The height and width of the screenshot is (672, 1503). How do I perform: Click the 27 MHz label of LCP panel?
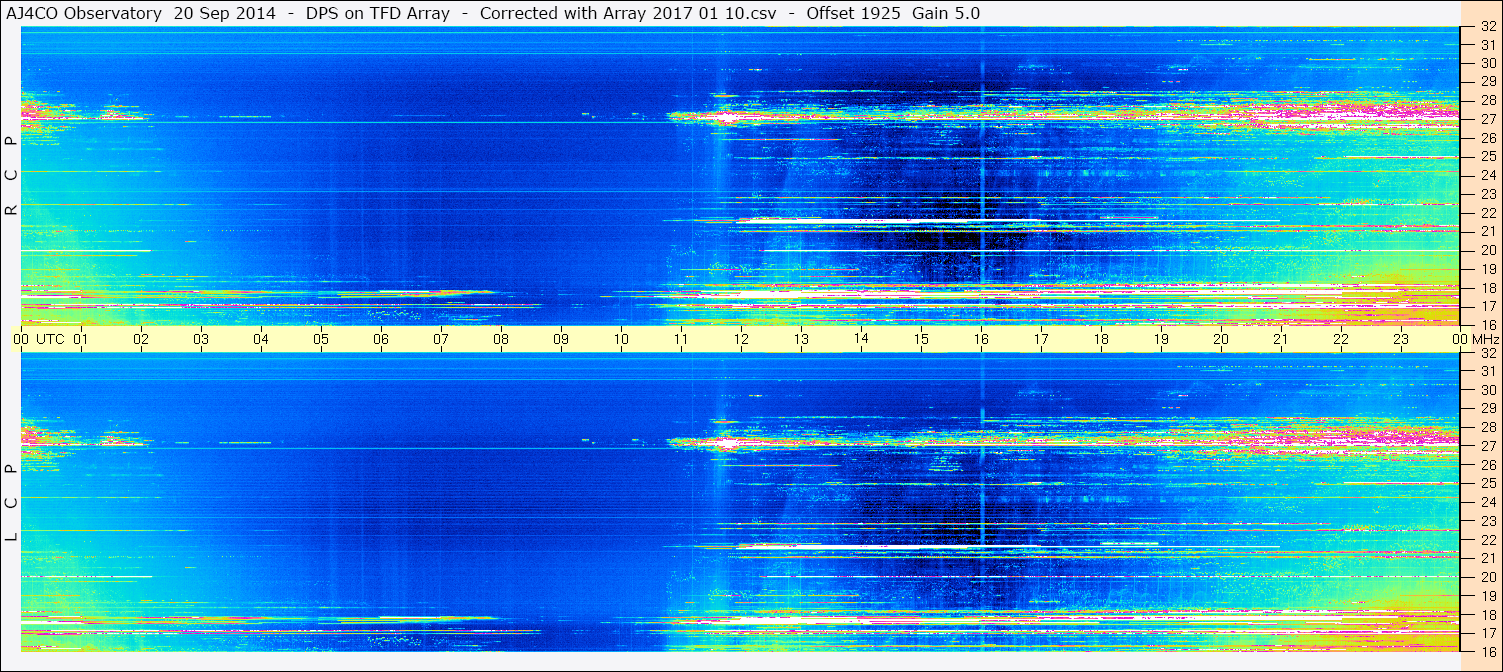[x=1487, y=447]
